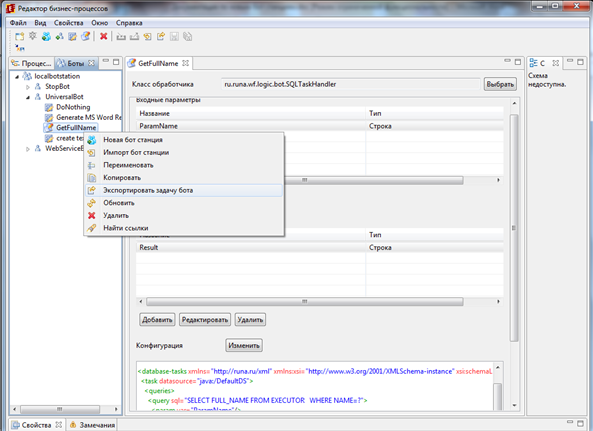
Task: Select the GetFullName bot task
Action: (76, 128)
